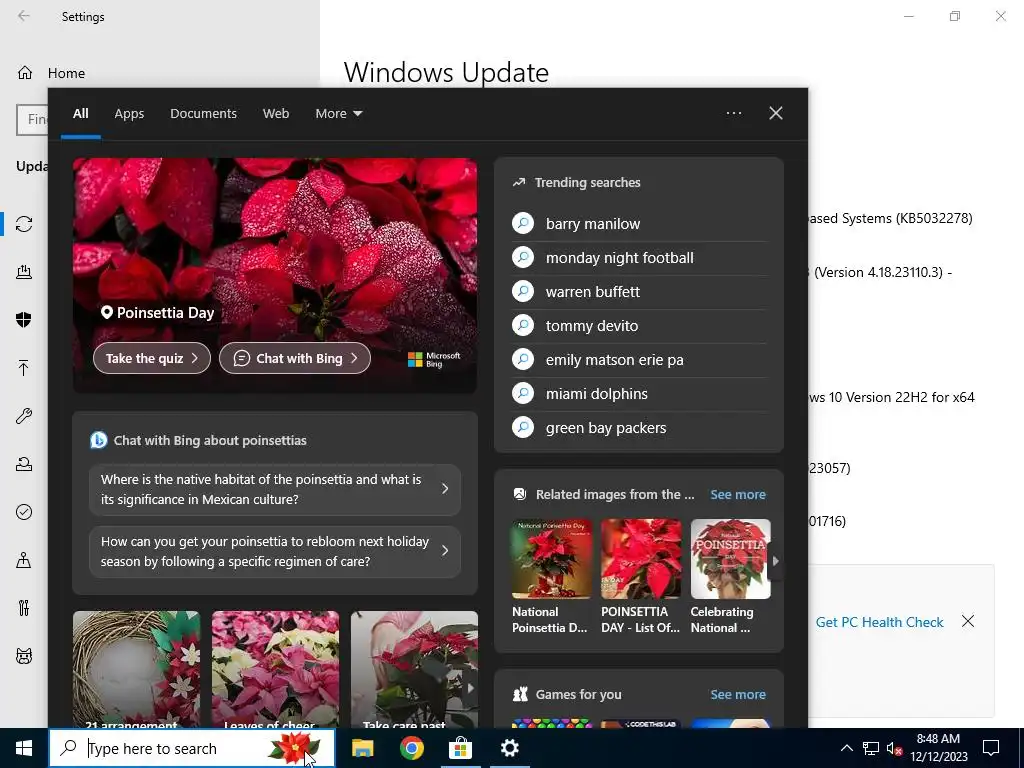Click the search icon beside miami dolphins
1024x768 pixels.
[x=523, y=393]
